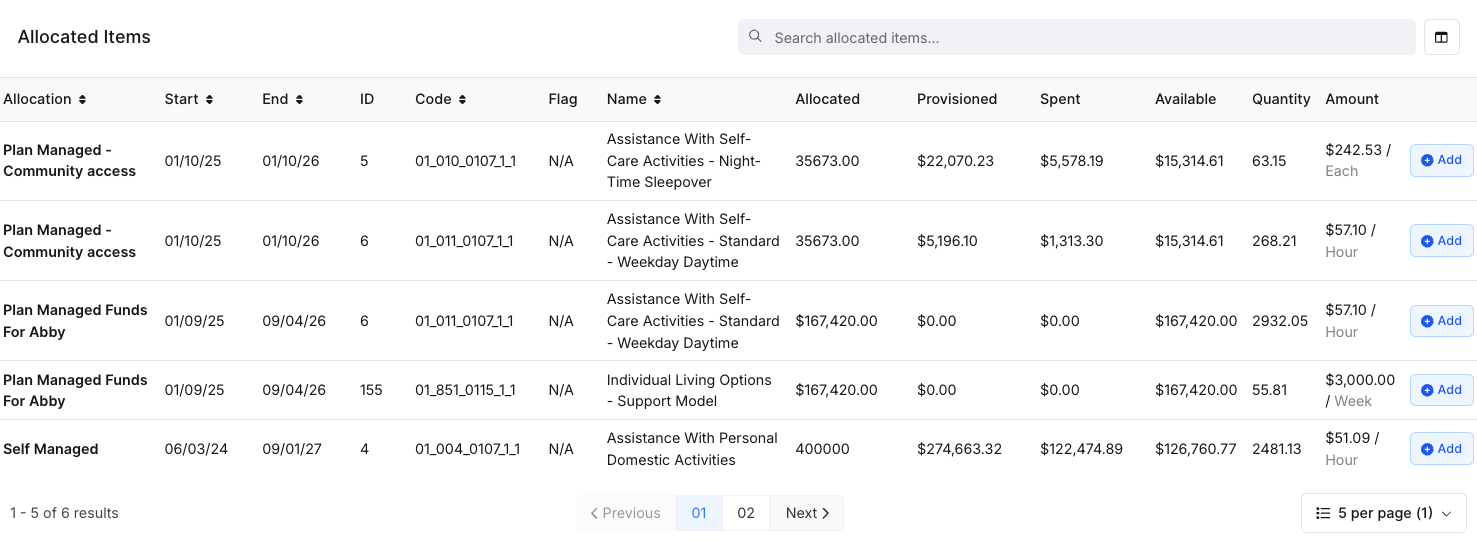Click the Previous page button
Viewport: 1477px width, 542px height.
[626, 513]
